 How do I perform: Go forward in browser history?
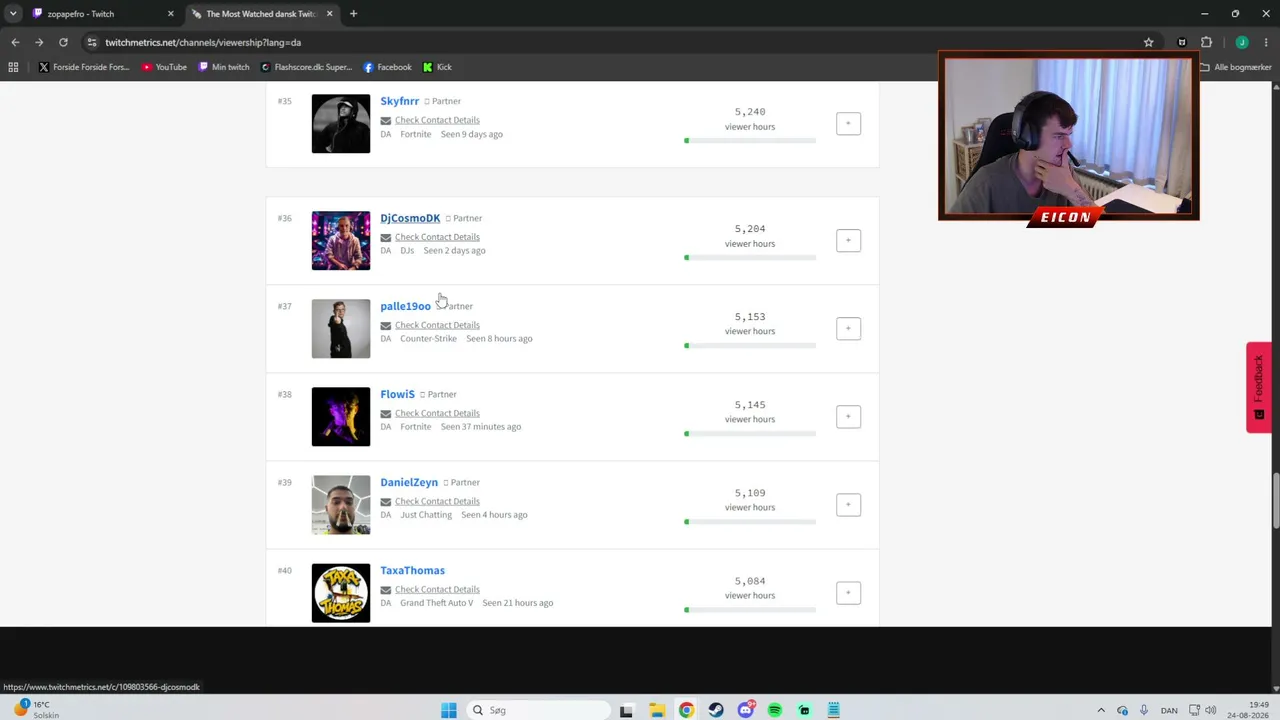point(39,42)
